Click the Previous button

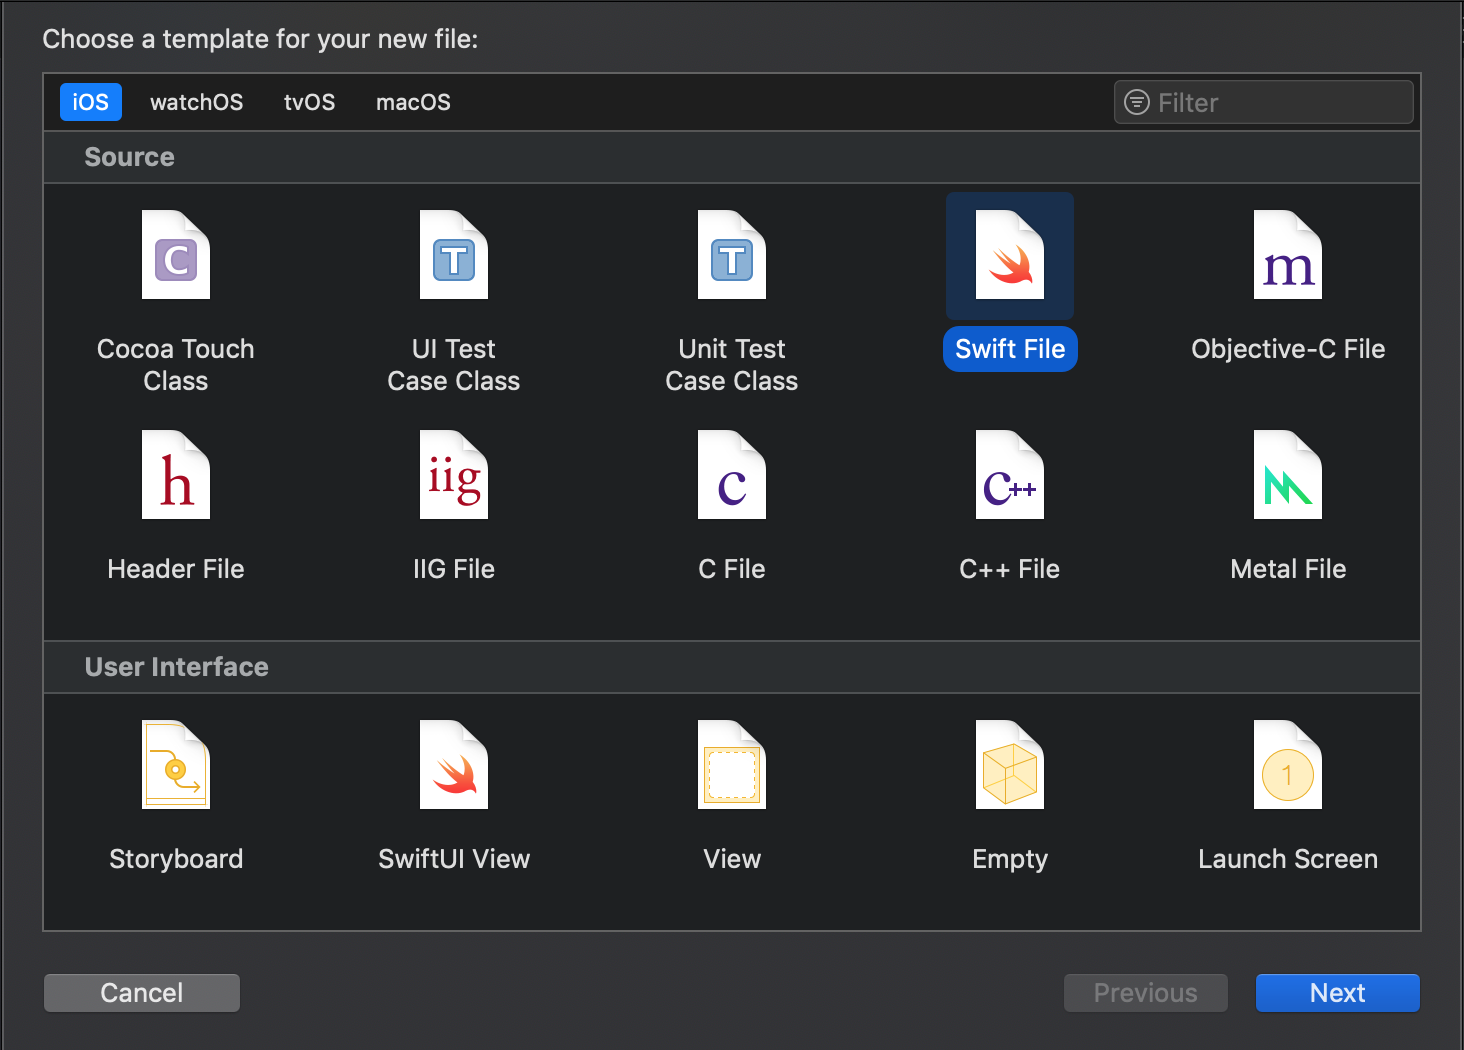coord(1146,993)
